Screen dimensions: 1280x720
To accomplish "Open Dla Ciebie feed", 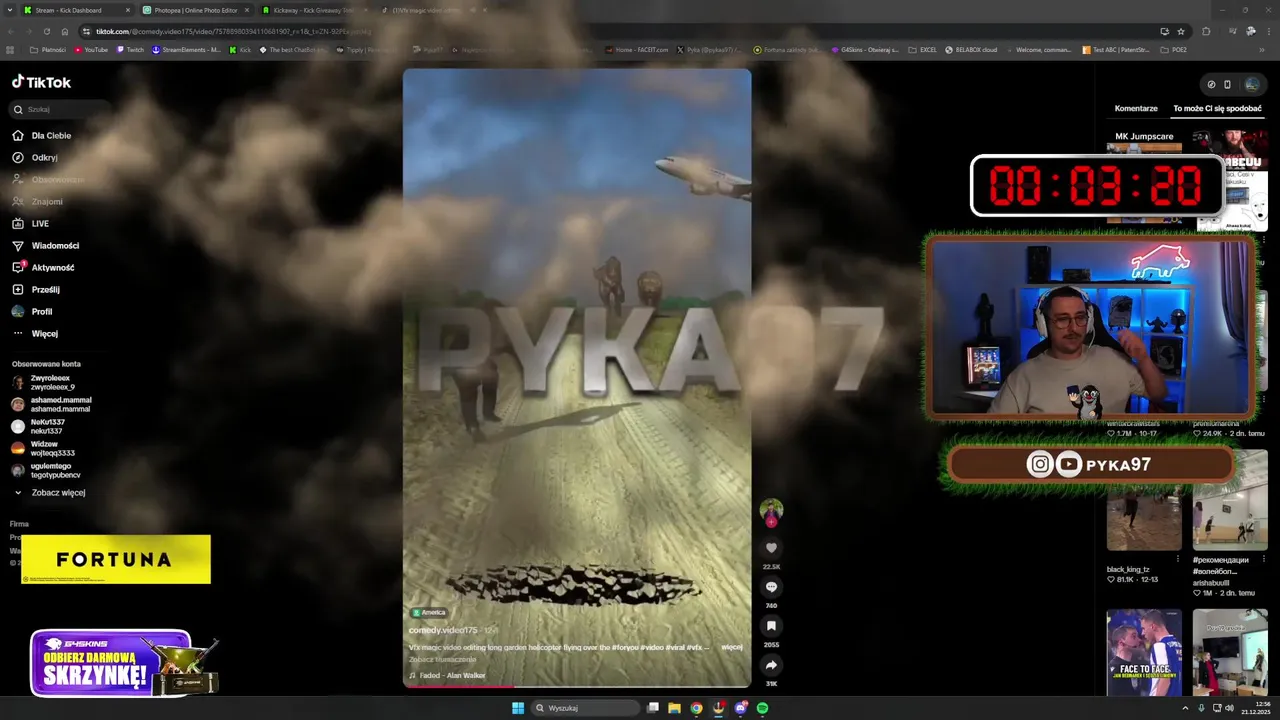I will 51,135.
